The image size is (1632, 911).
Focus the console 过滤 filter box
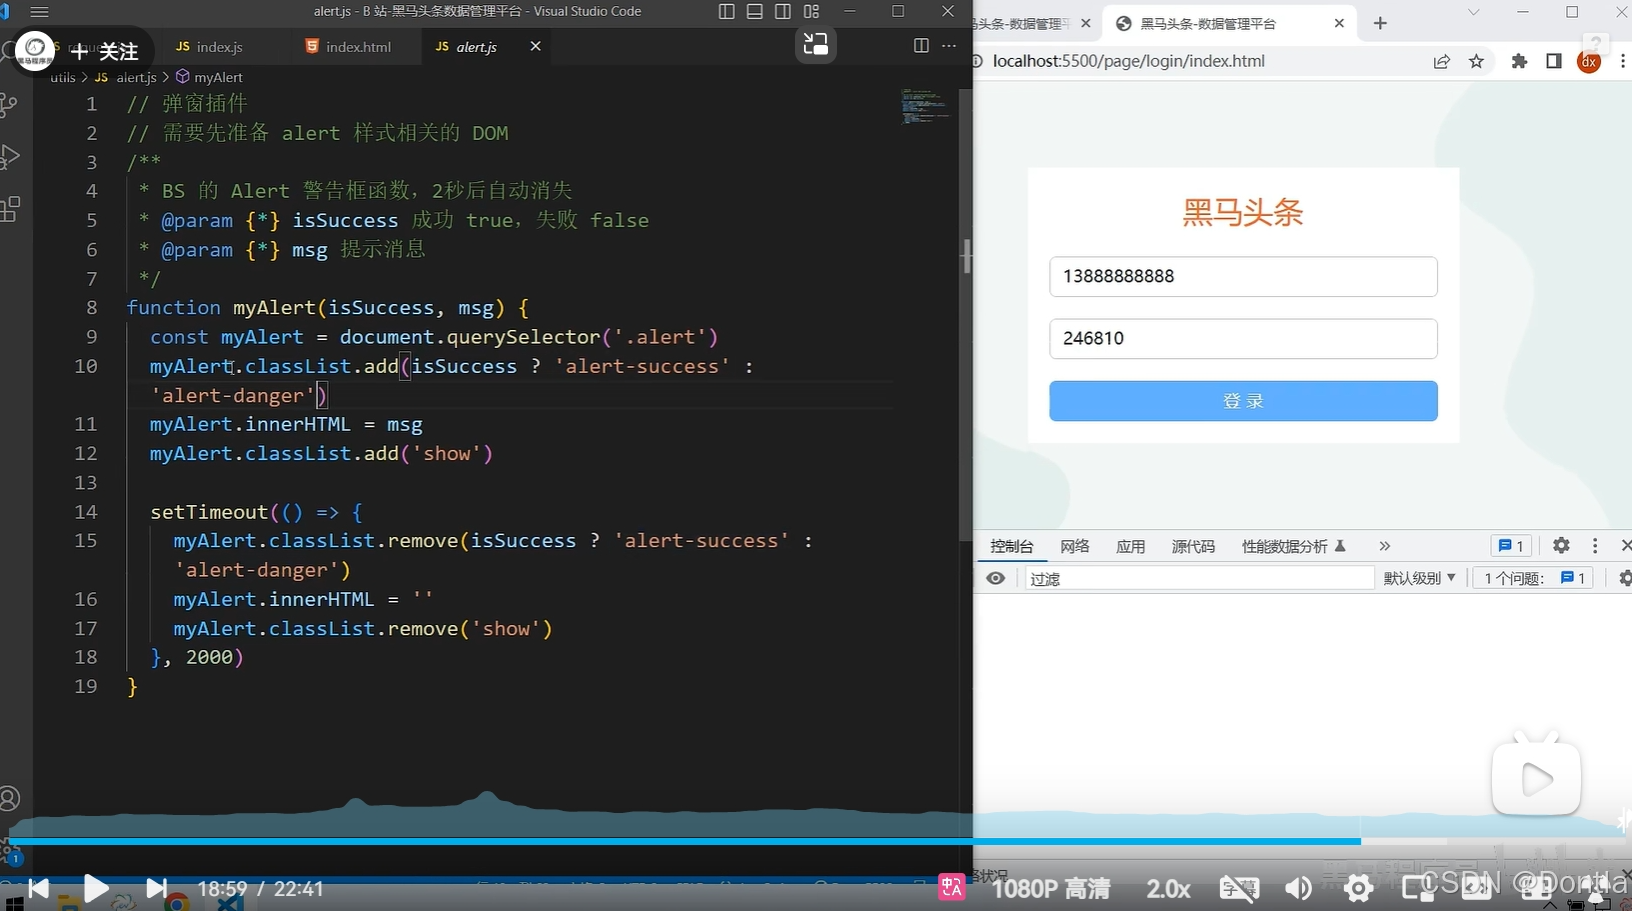tap(1199, 578)
